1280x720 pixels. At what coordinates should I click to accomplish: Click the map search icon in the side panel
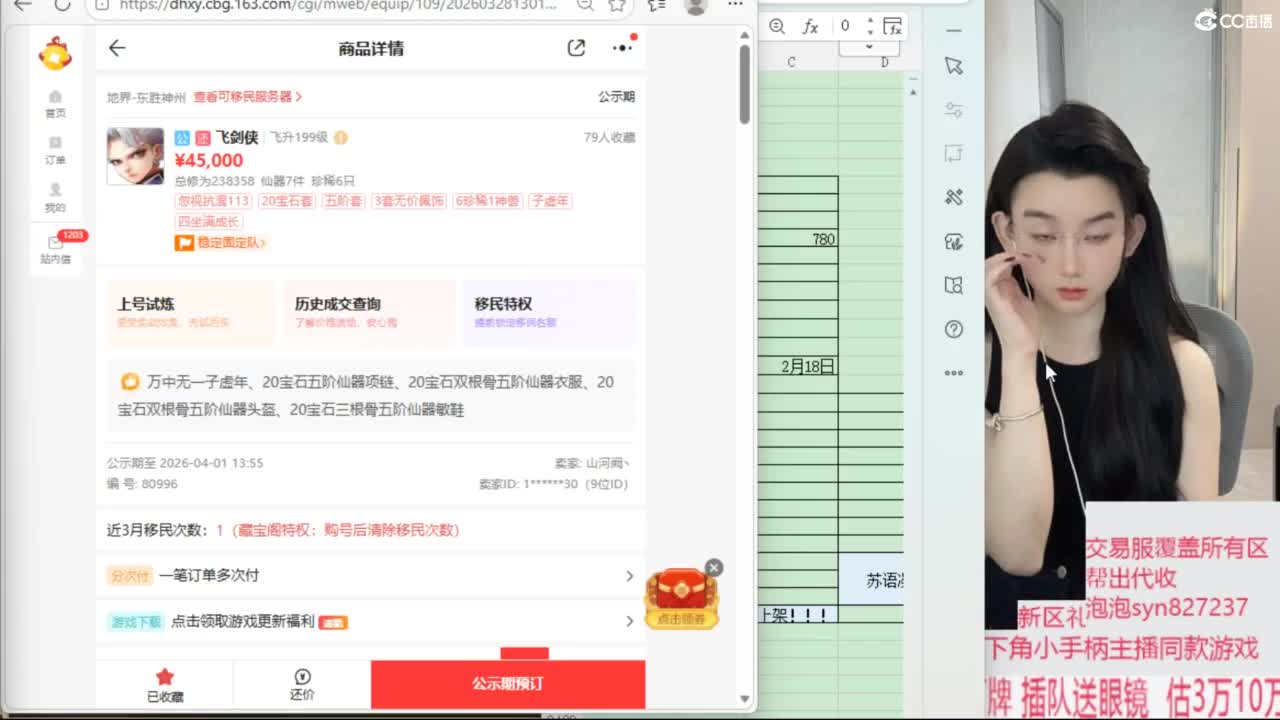(x=954, y=286)
